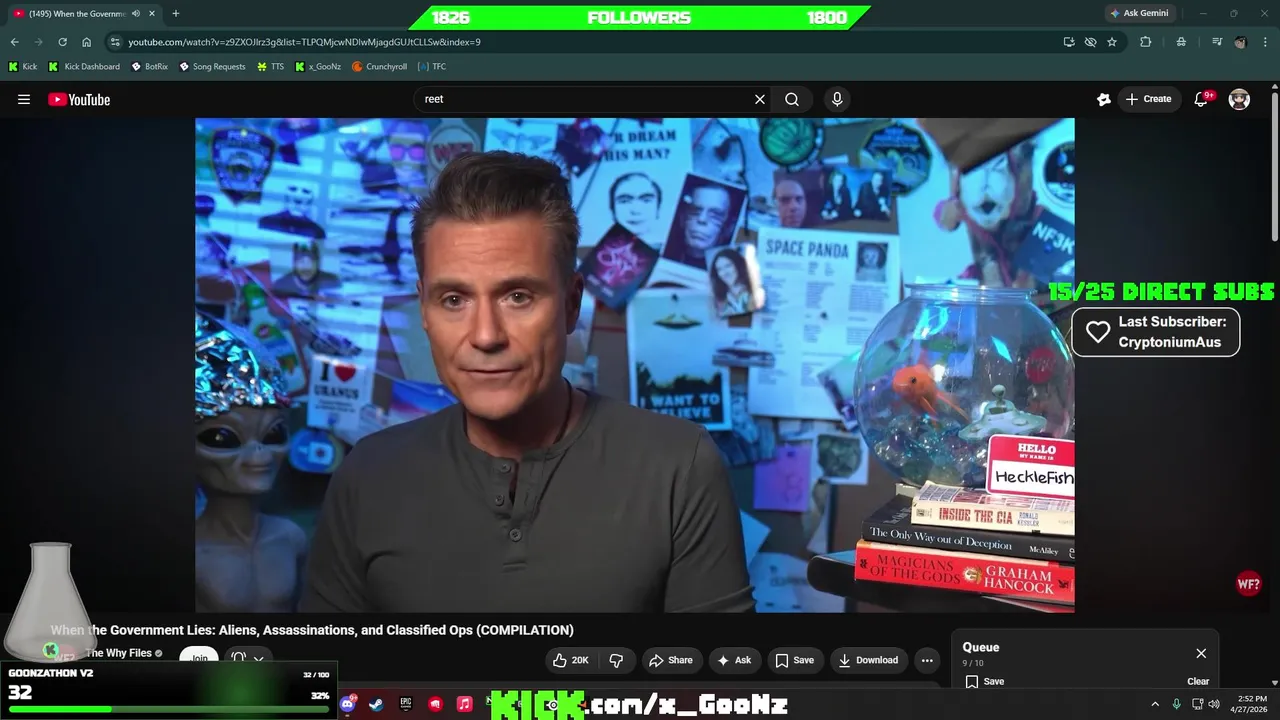Open Epic Games from the taskbar
This screenshot has height=720, width=1280.
(x=406, y=704)
